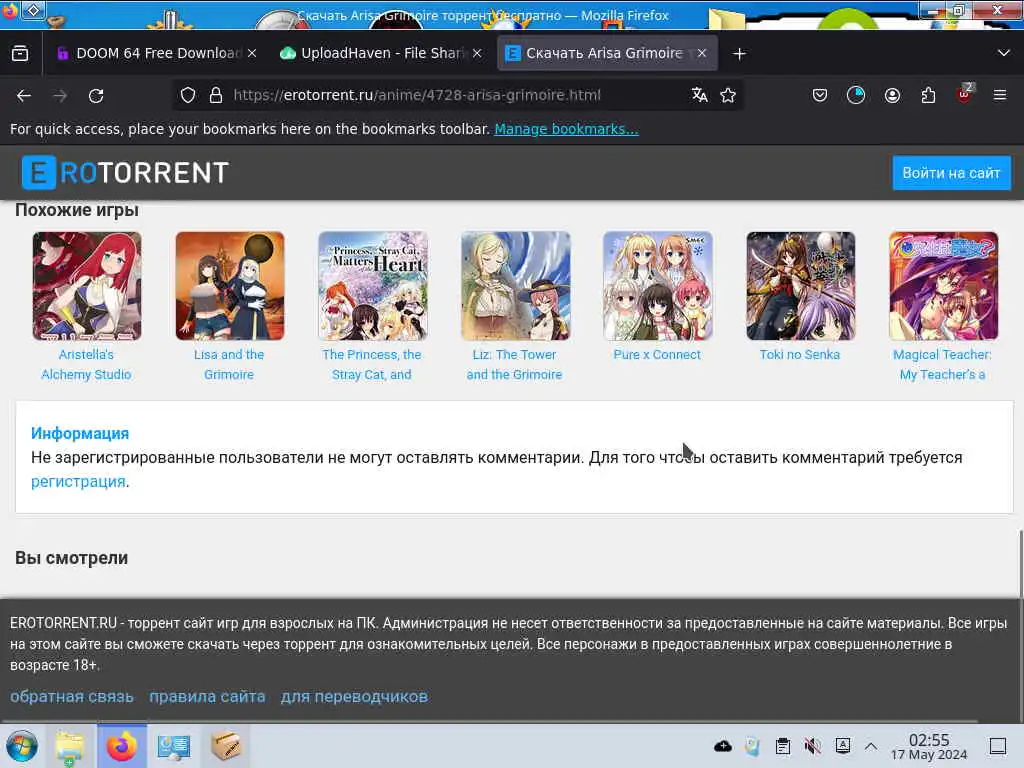The width and height of the screenshot is (1024, 768).
Task: Open The Princess, the Stray Cat thumbnail
Action: 373,286
